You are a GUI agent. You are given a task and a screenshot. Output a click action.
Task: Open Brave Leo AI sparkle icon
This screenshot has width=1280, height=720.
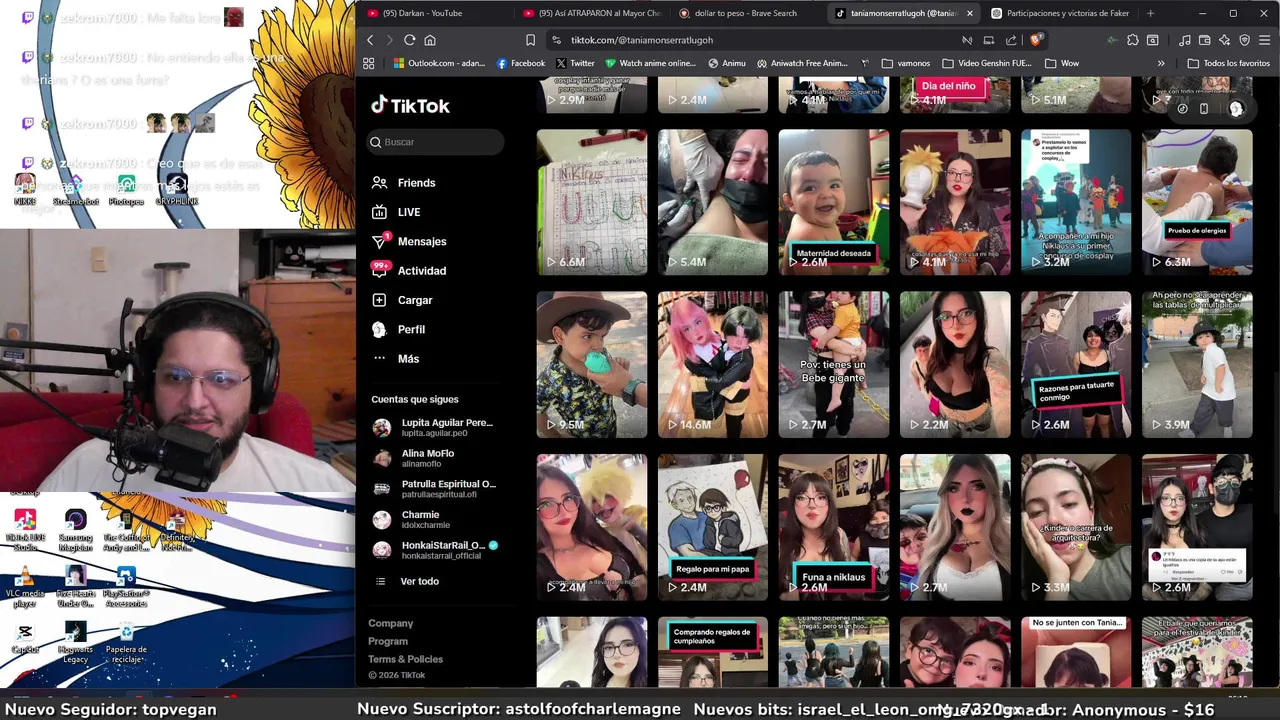coord(1224,40)
